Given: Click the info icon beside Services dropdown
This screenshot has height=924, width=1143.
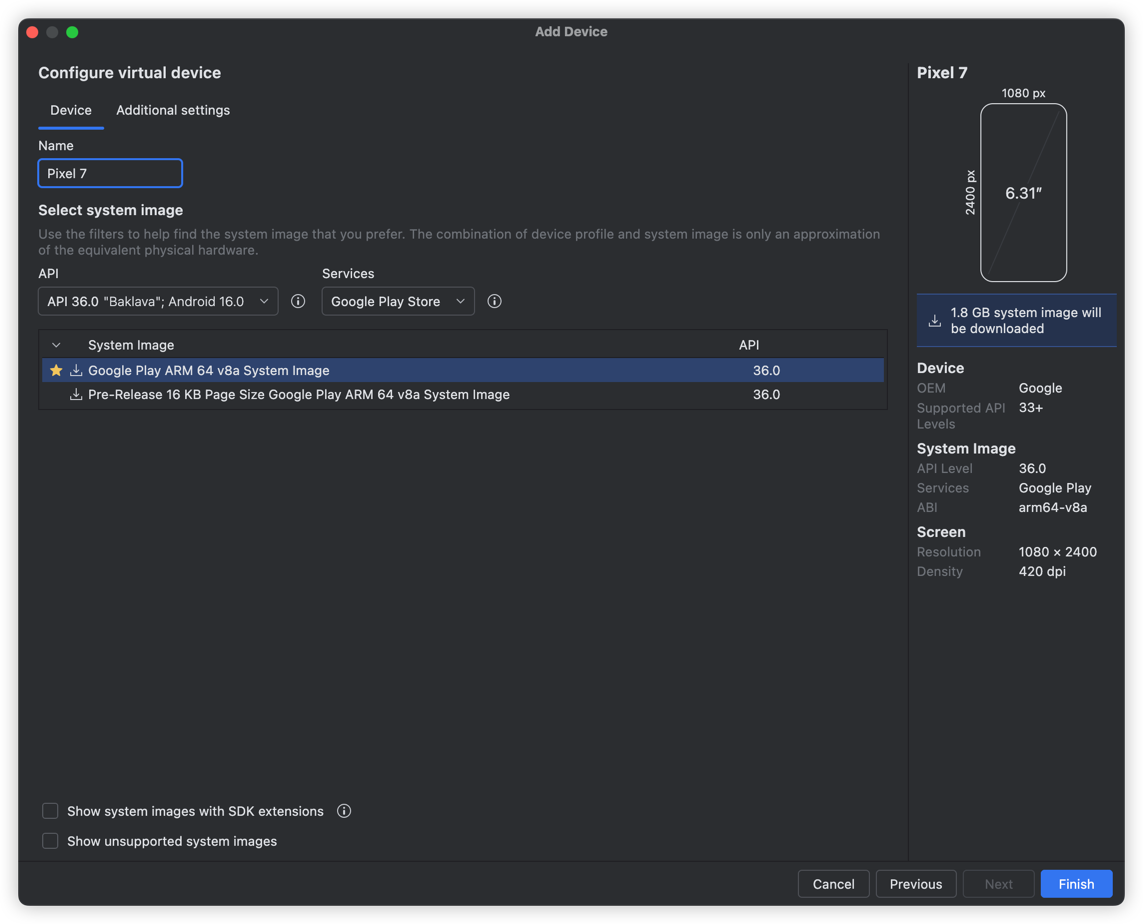Looking at the screenshot, I should (494, 301).
